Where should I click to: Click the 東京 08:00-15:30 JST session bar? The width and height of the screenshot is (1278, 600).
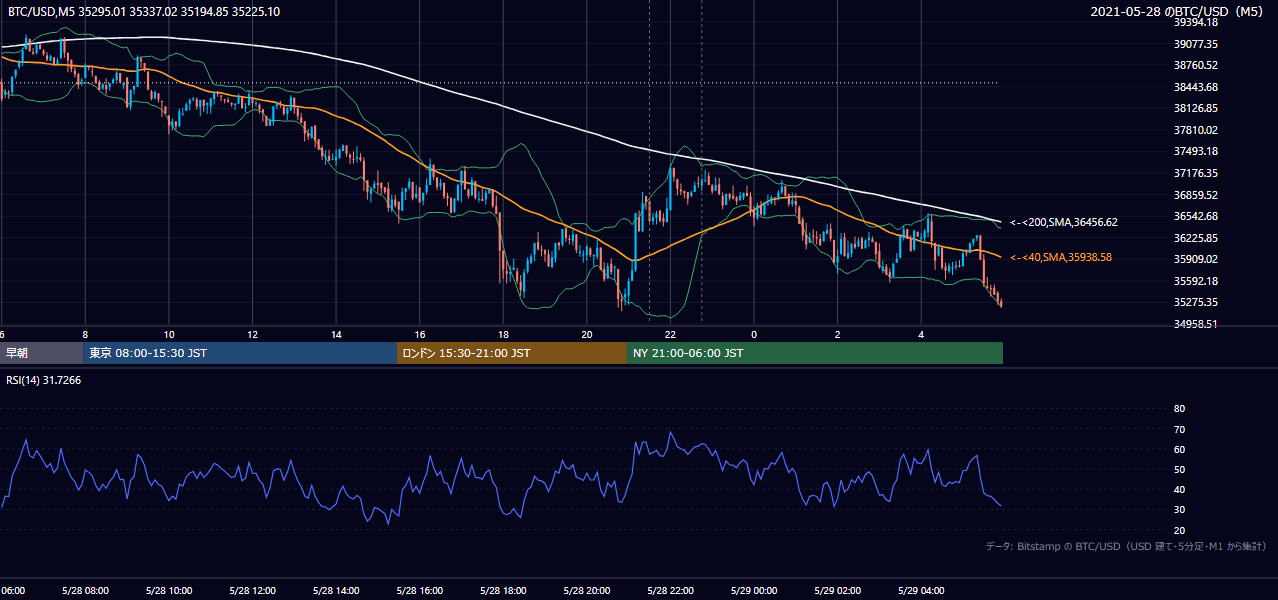[240, 353]
